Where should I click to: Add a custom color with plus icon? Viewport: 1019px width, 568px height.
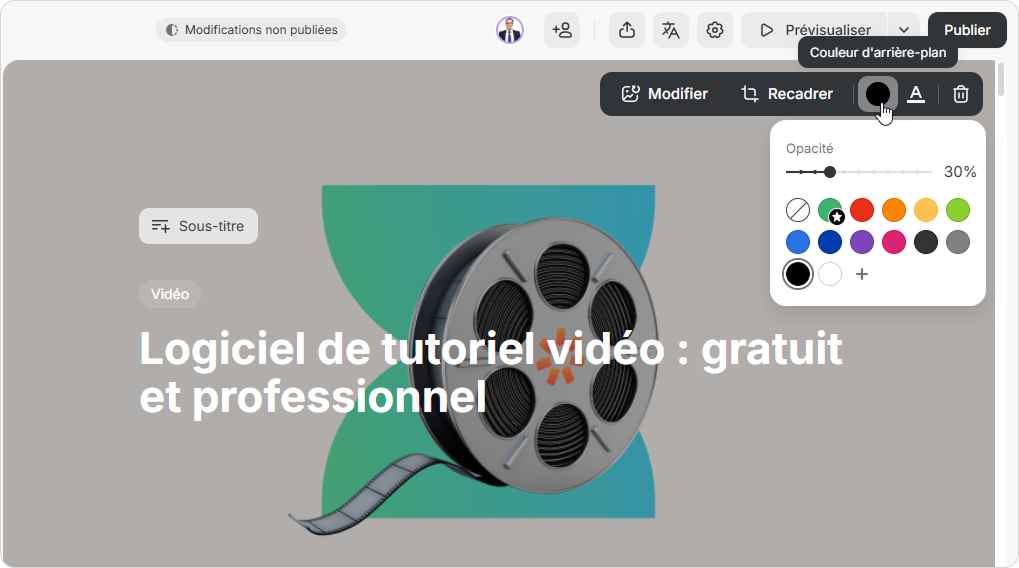pyautogui.click(x=862, y=274)
